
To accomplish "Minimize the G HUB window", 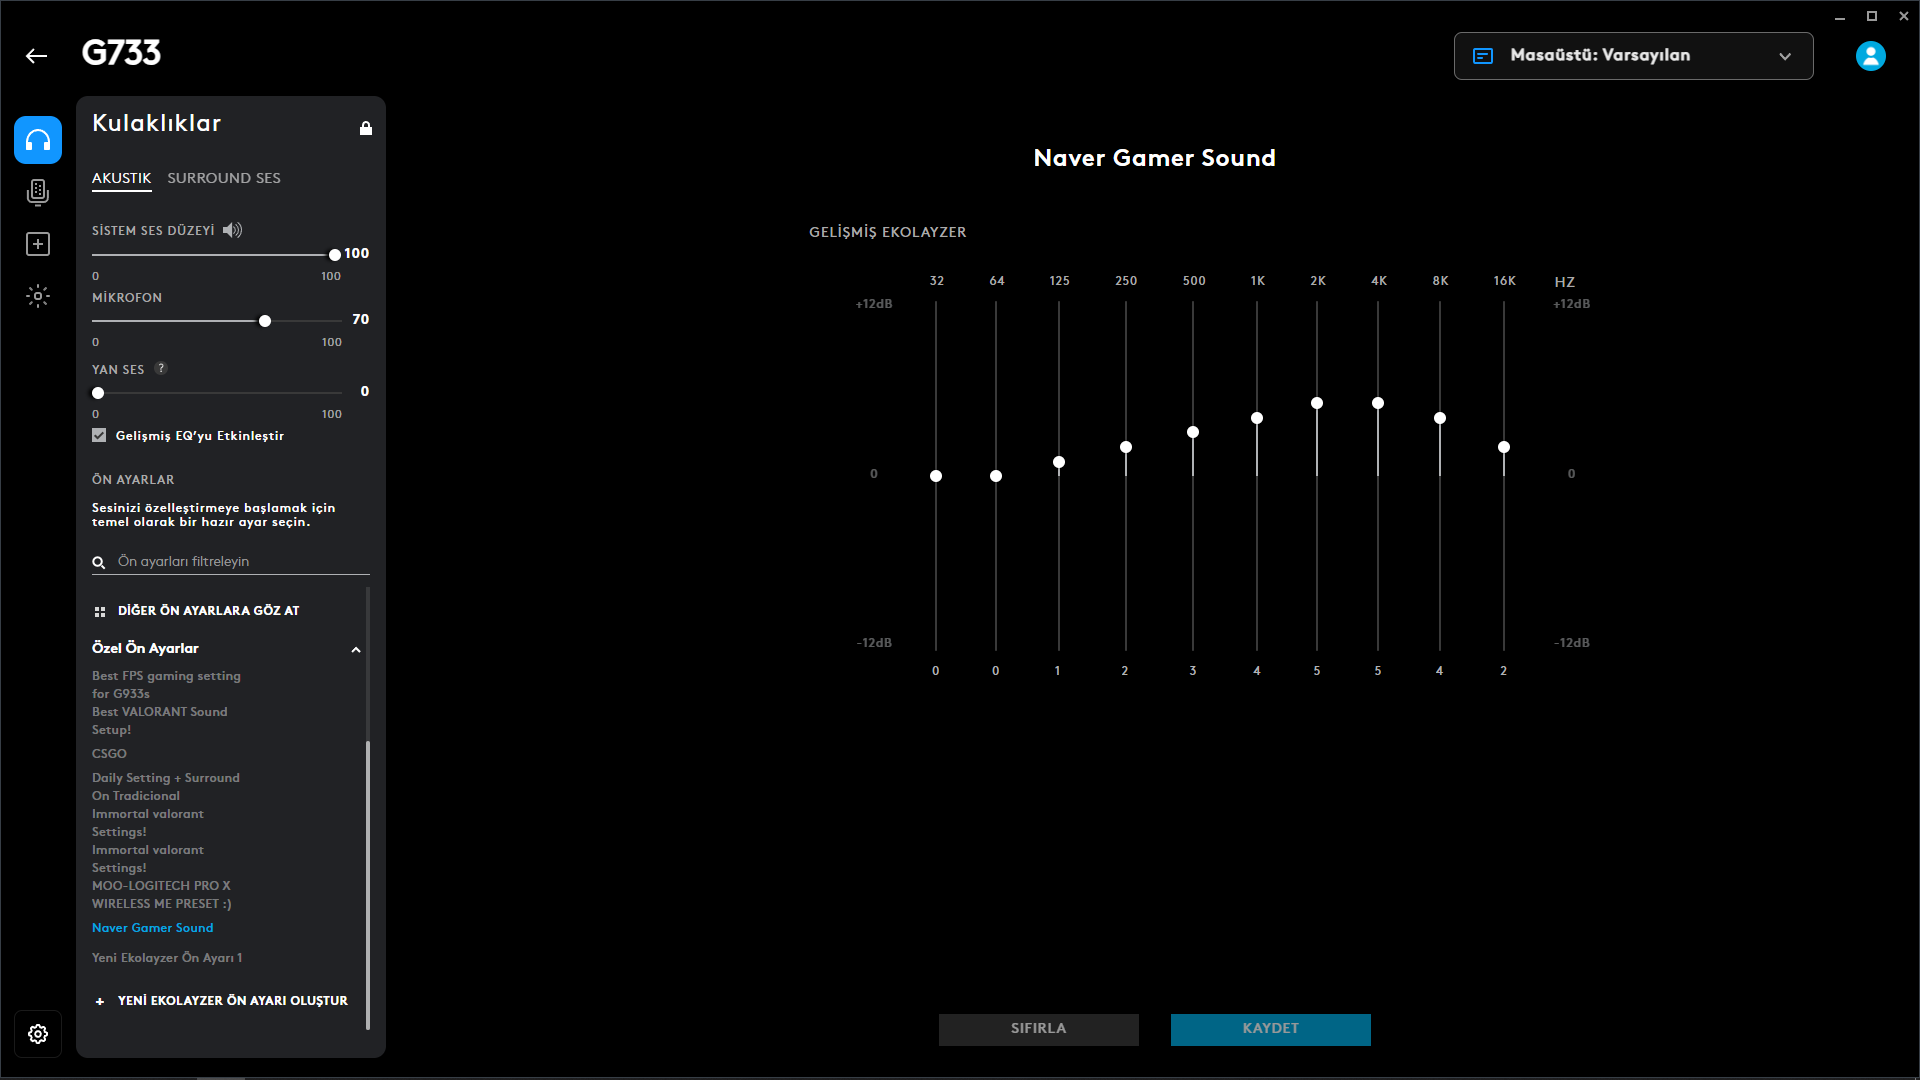I will click(1840, 16).
